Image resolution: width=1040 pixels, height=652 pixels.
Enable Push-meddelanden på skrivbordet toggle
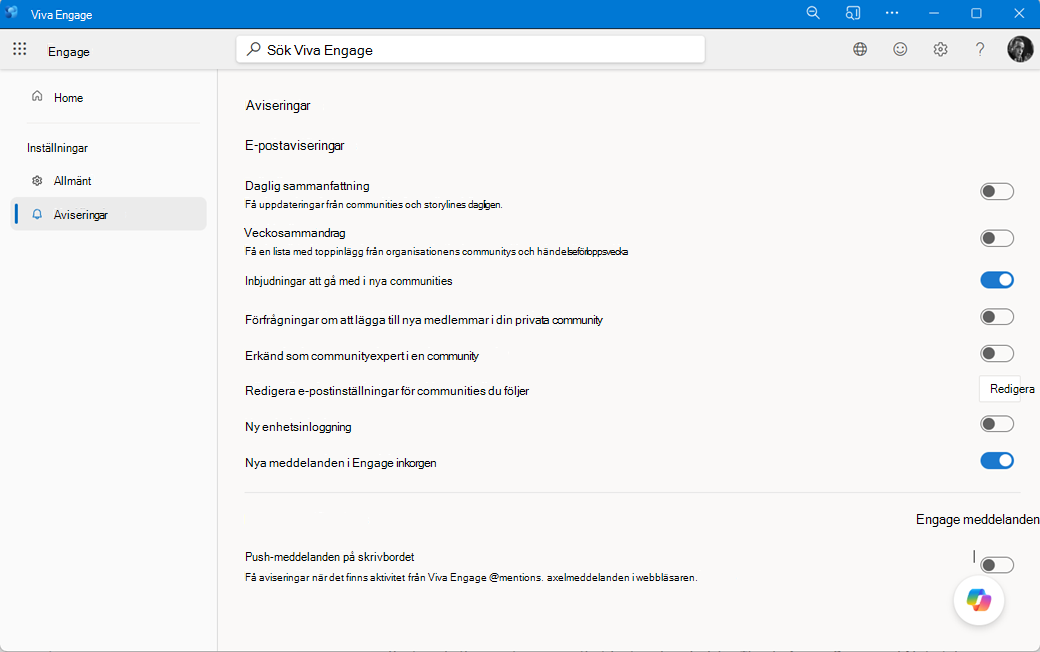pyautogui.click(x=997, y=565)
